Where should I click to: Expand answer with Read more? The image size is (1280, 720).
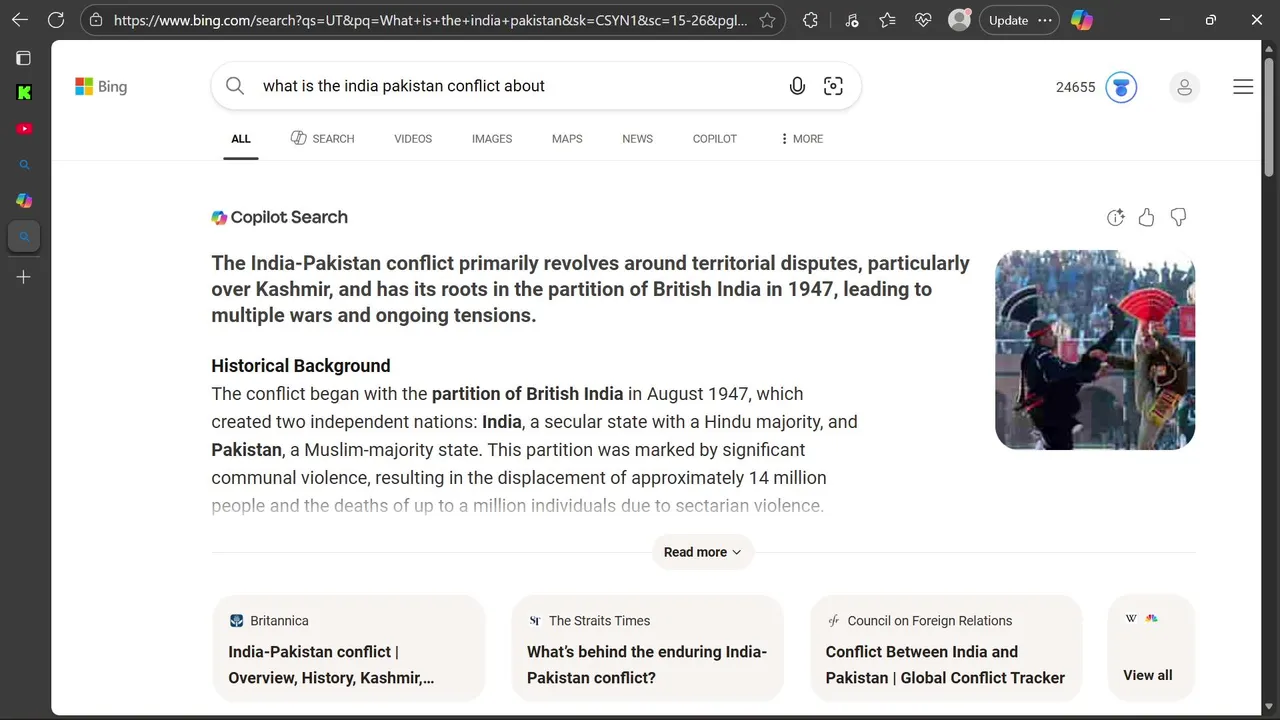click(702, 552)
